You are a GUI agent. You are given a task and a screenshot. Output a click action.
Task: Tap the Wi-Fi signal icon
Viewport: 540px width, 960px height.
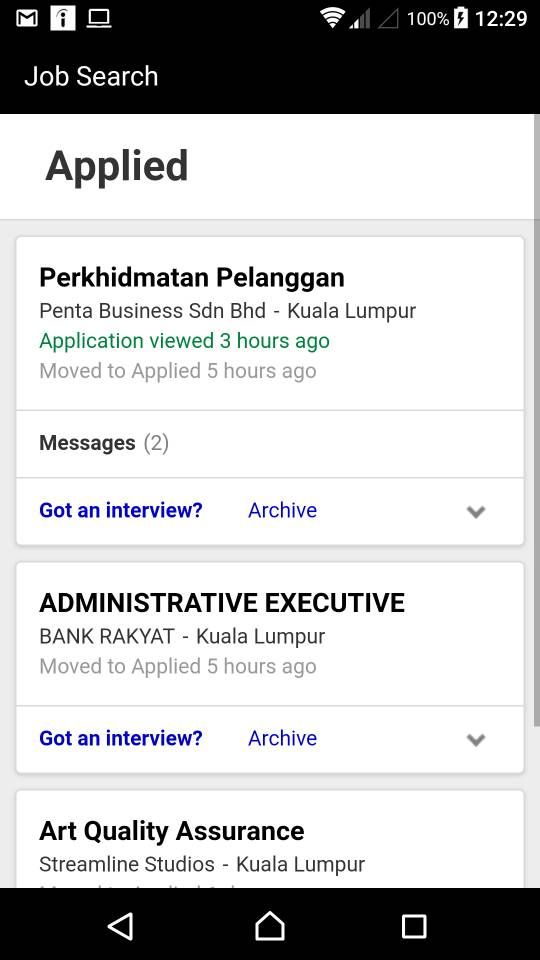point(332,19)
